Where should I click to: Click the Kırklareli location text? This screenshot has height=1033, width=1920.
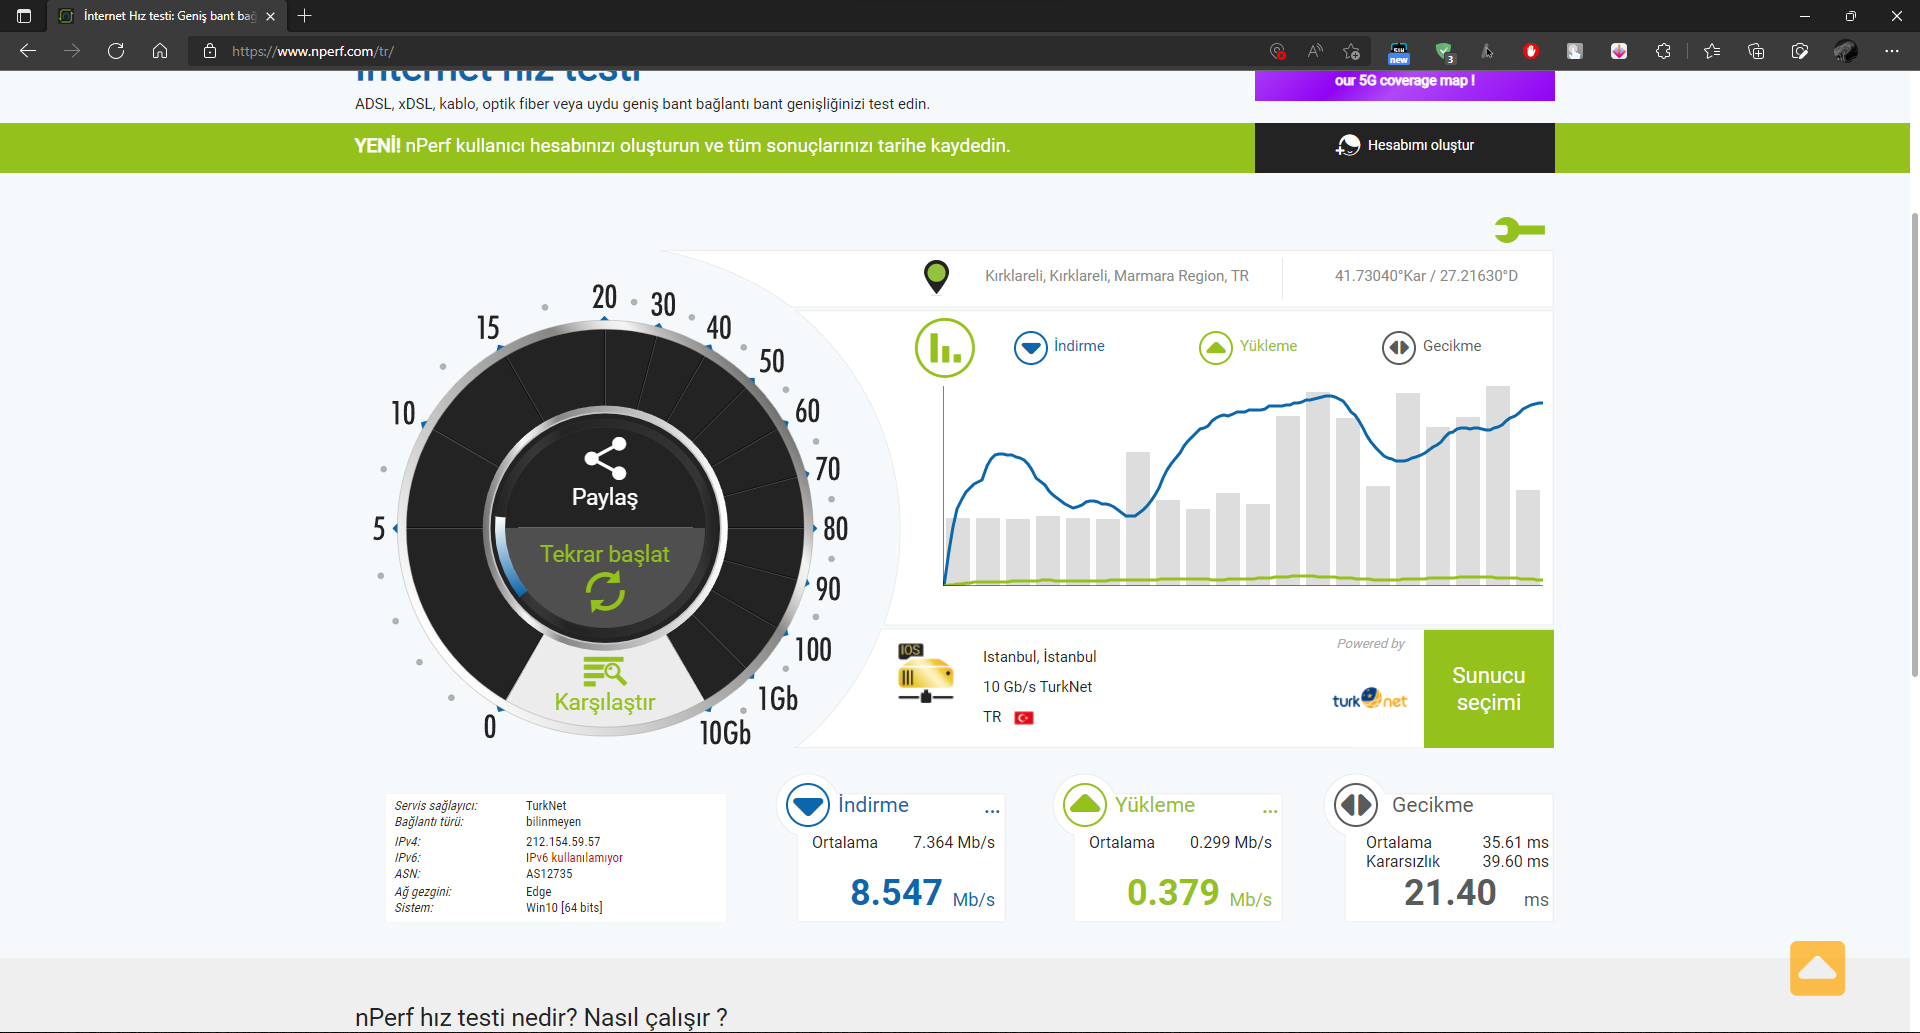point(1117,276)
